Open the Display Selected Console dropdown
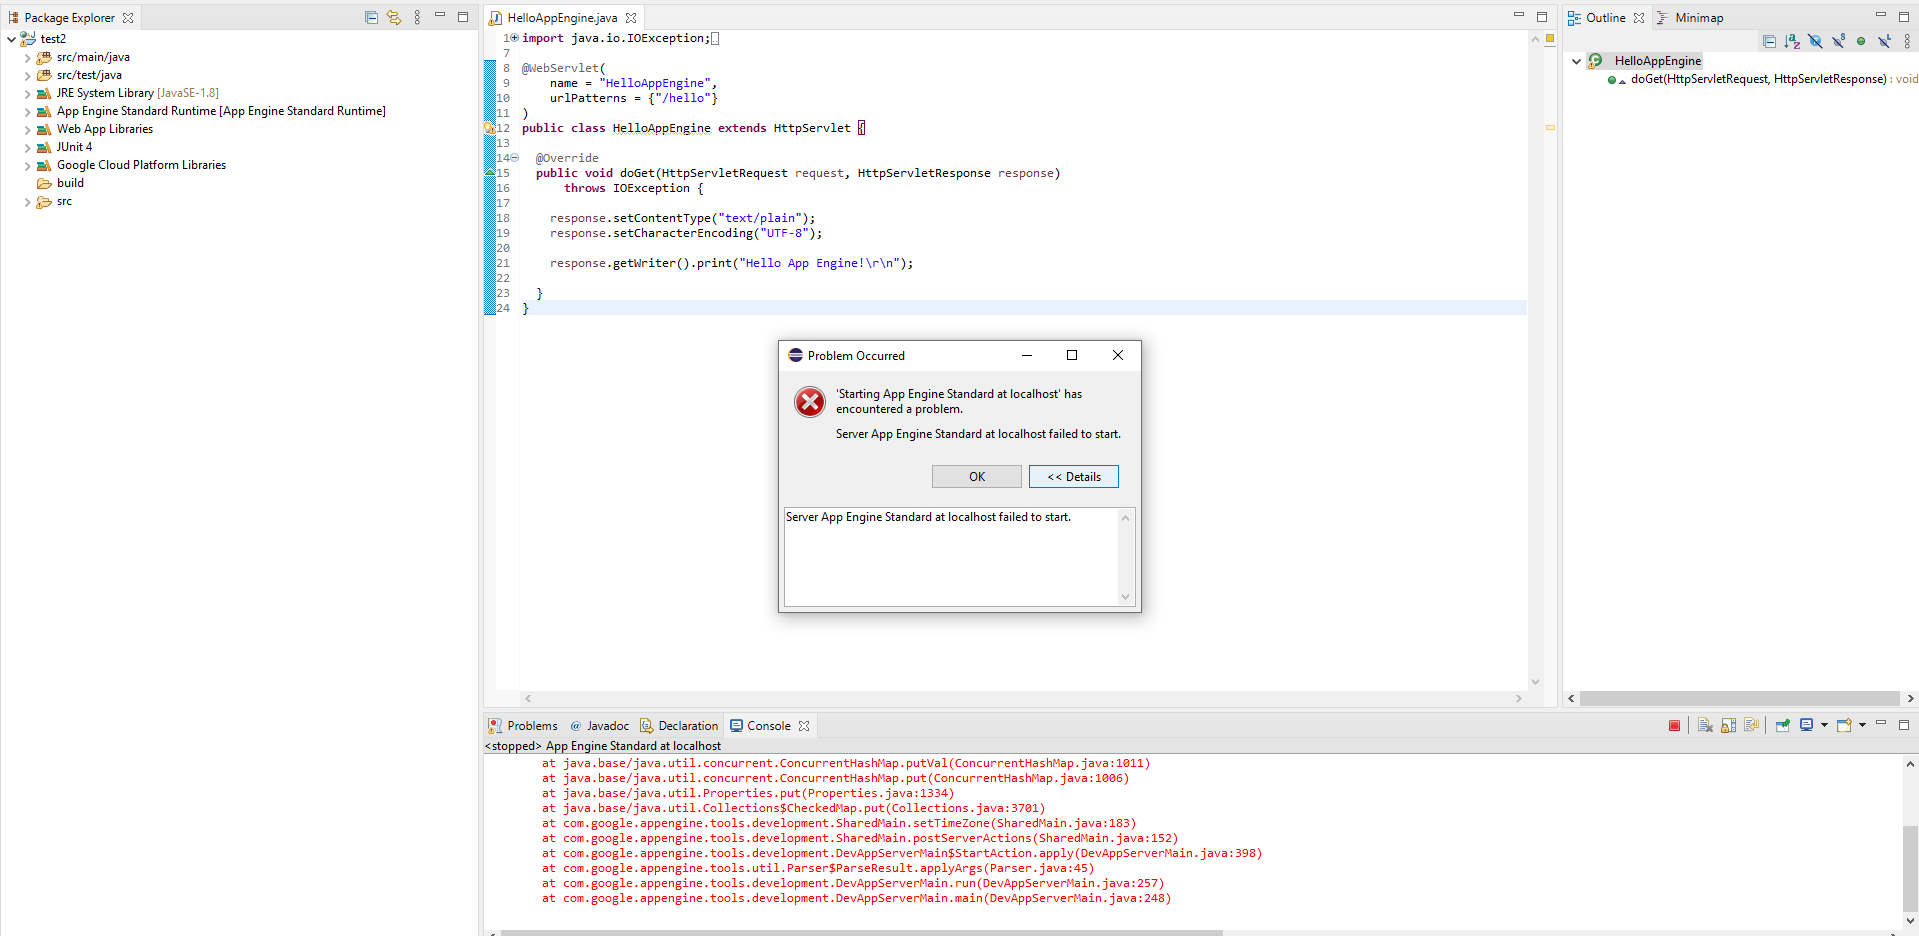This screenshot has width=1919, height=936. 1824,725
